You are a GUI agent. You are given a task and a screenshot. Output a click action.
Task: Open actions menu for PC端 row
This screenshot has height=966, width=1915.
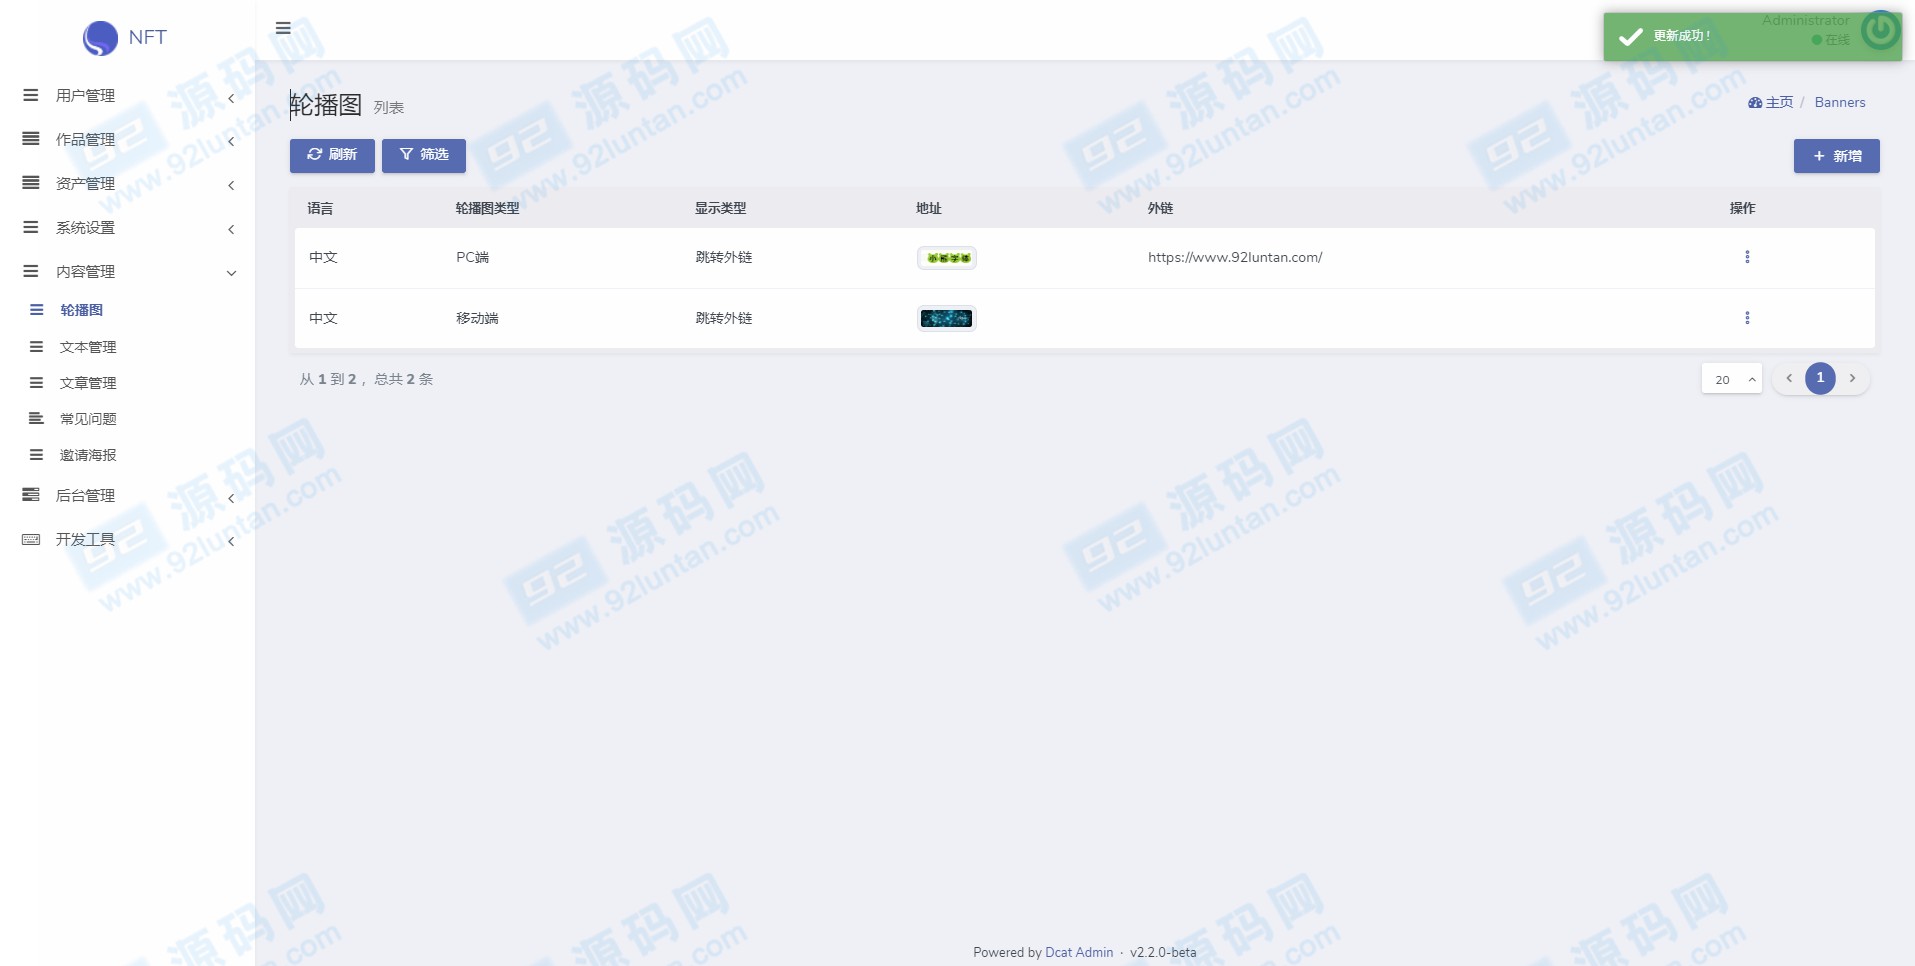[1747, 257]
